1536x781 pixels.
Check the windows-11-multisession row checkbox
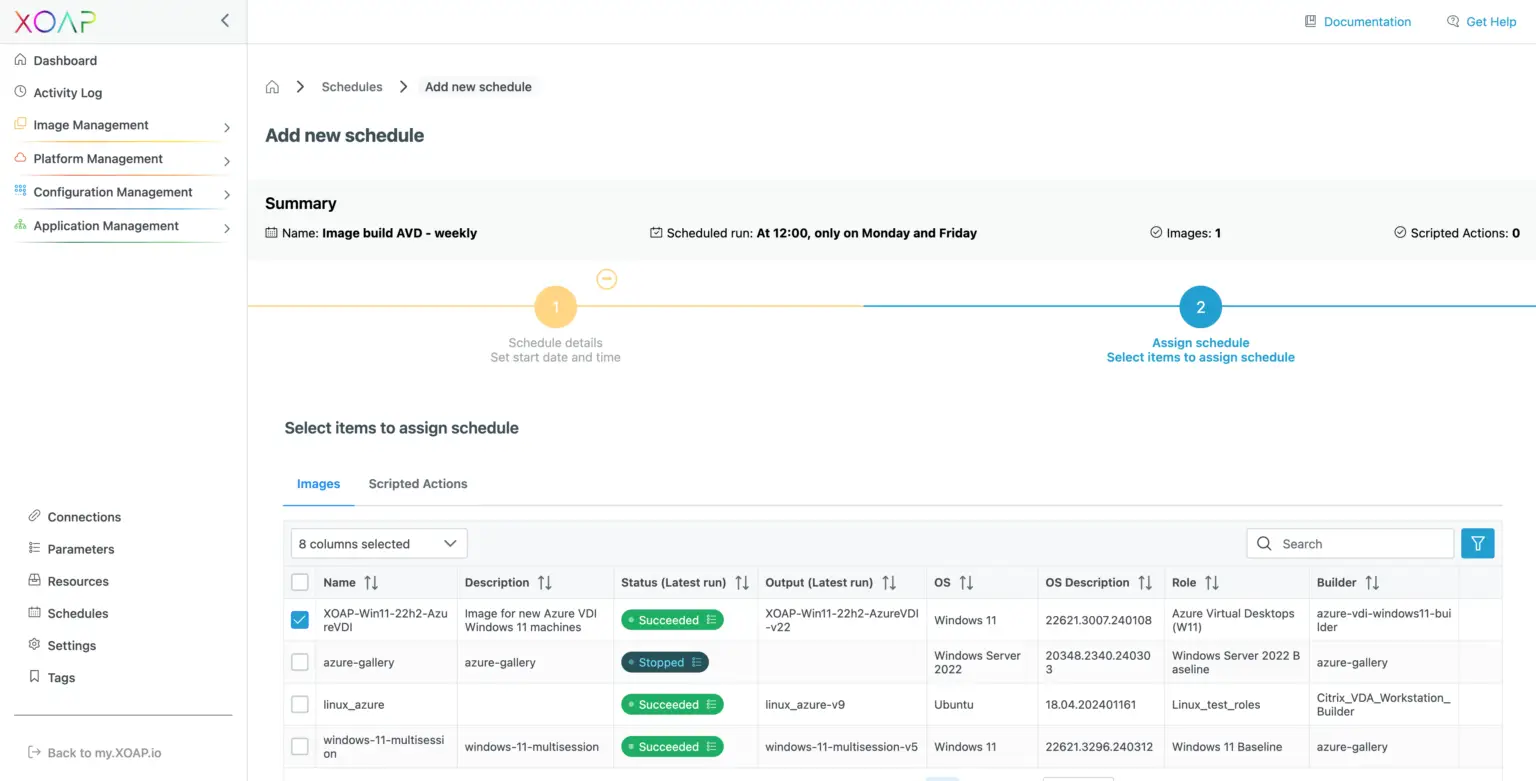tap(300, 746)
